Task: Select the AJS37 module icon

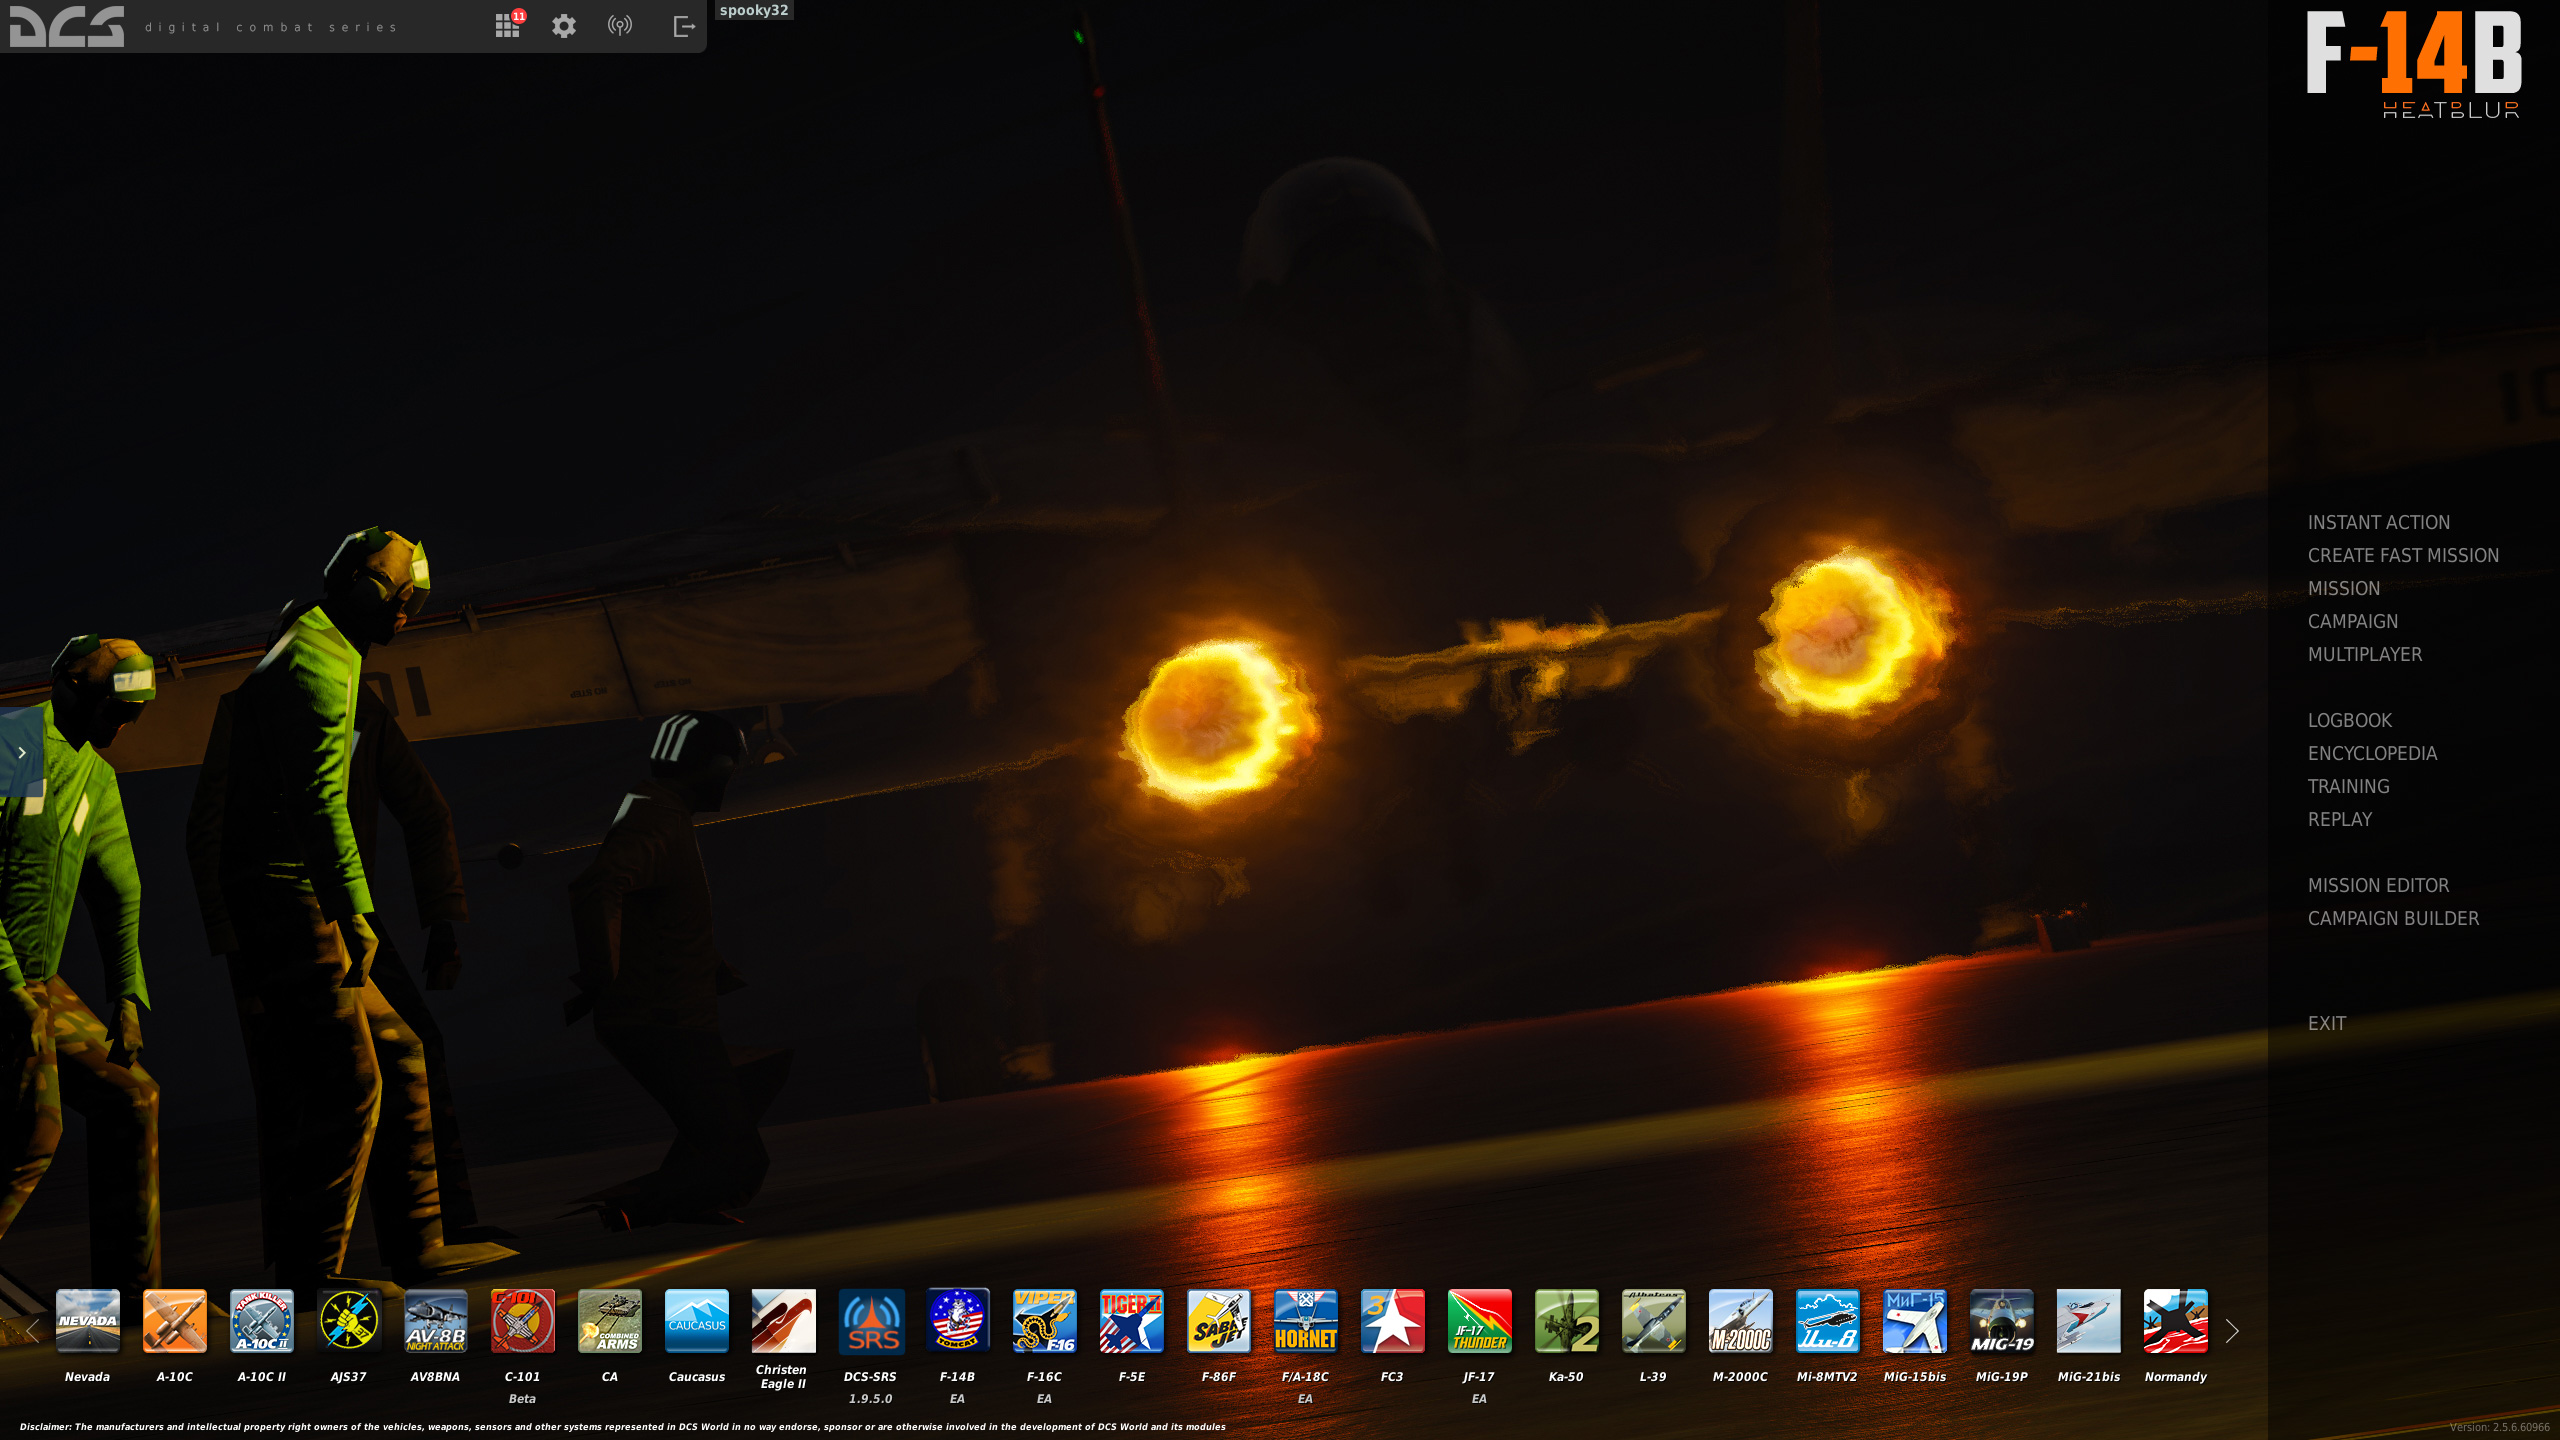Action: click(x=348, y=1320)
